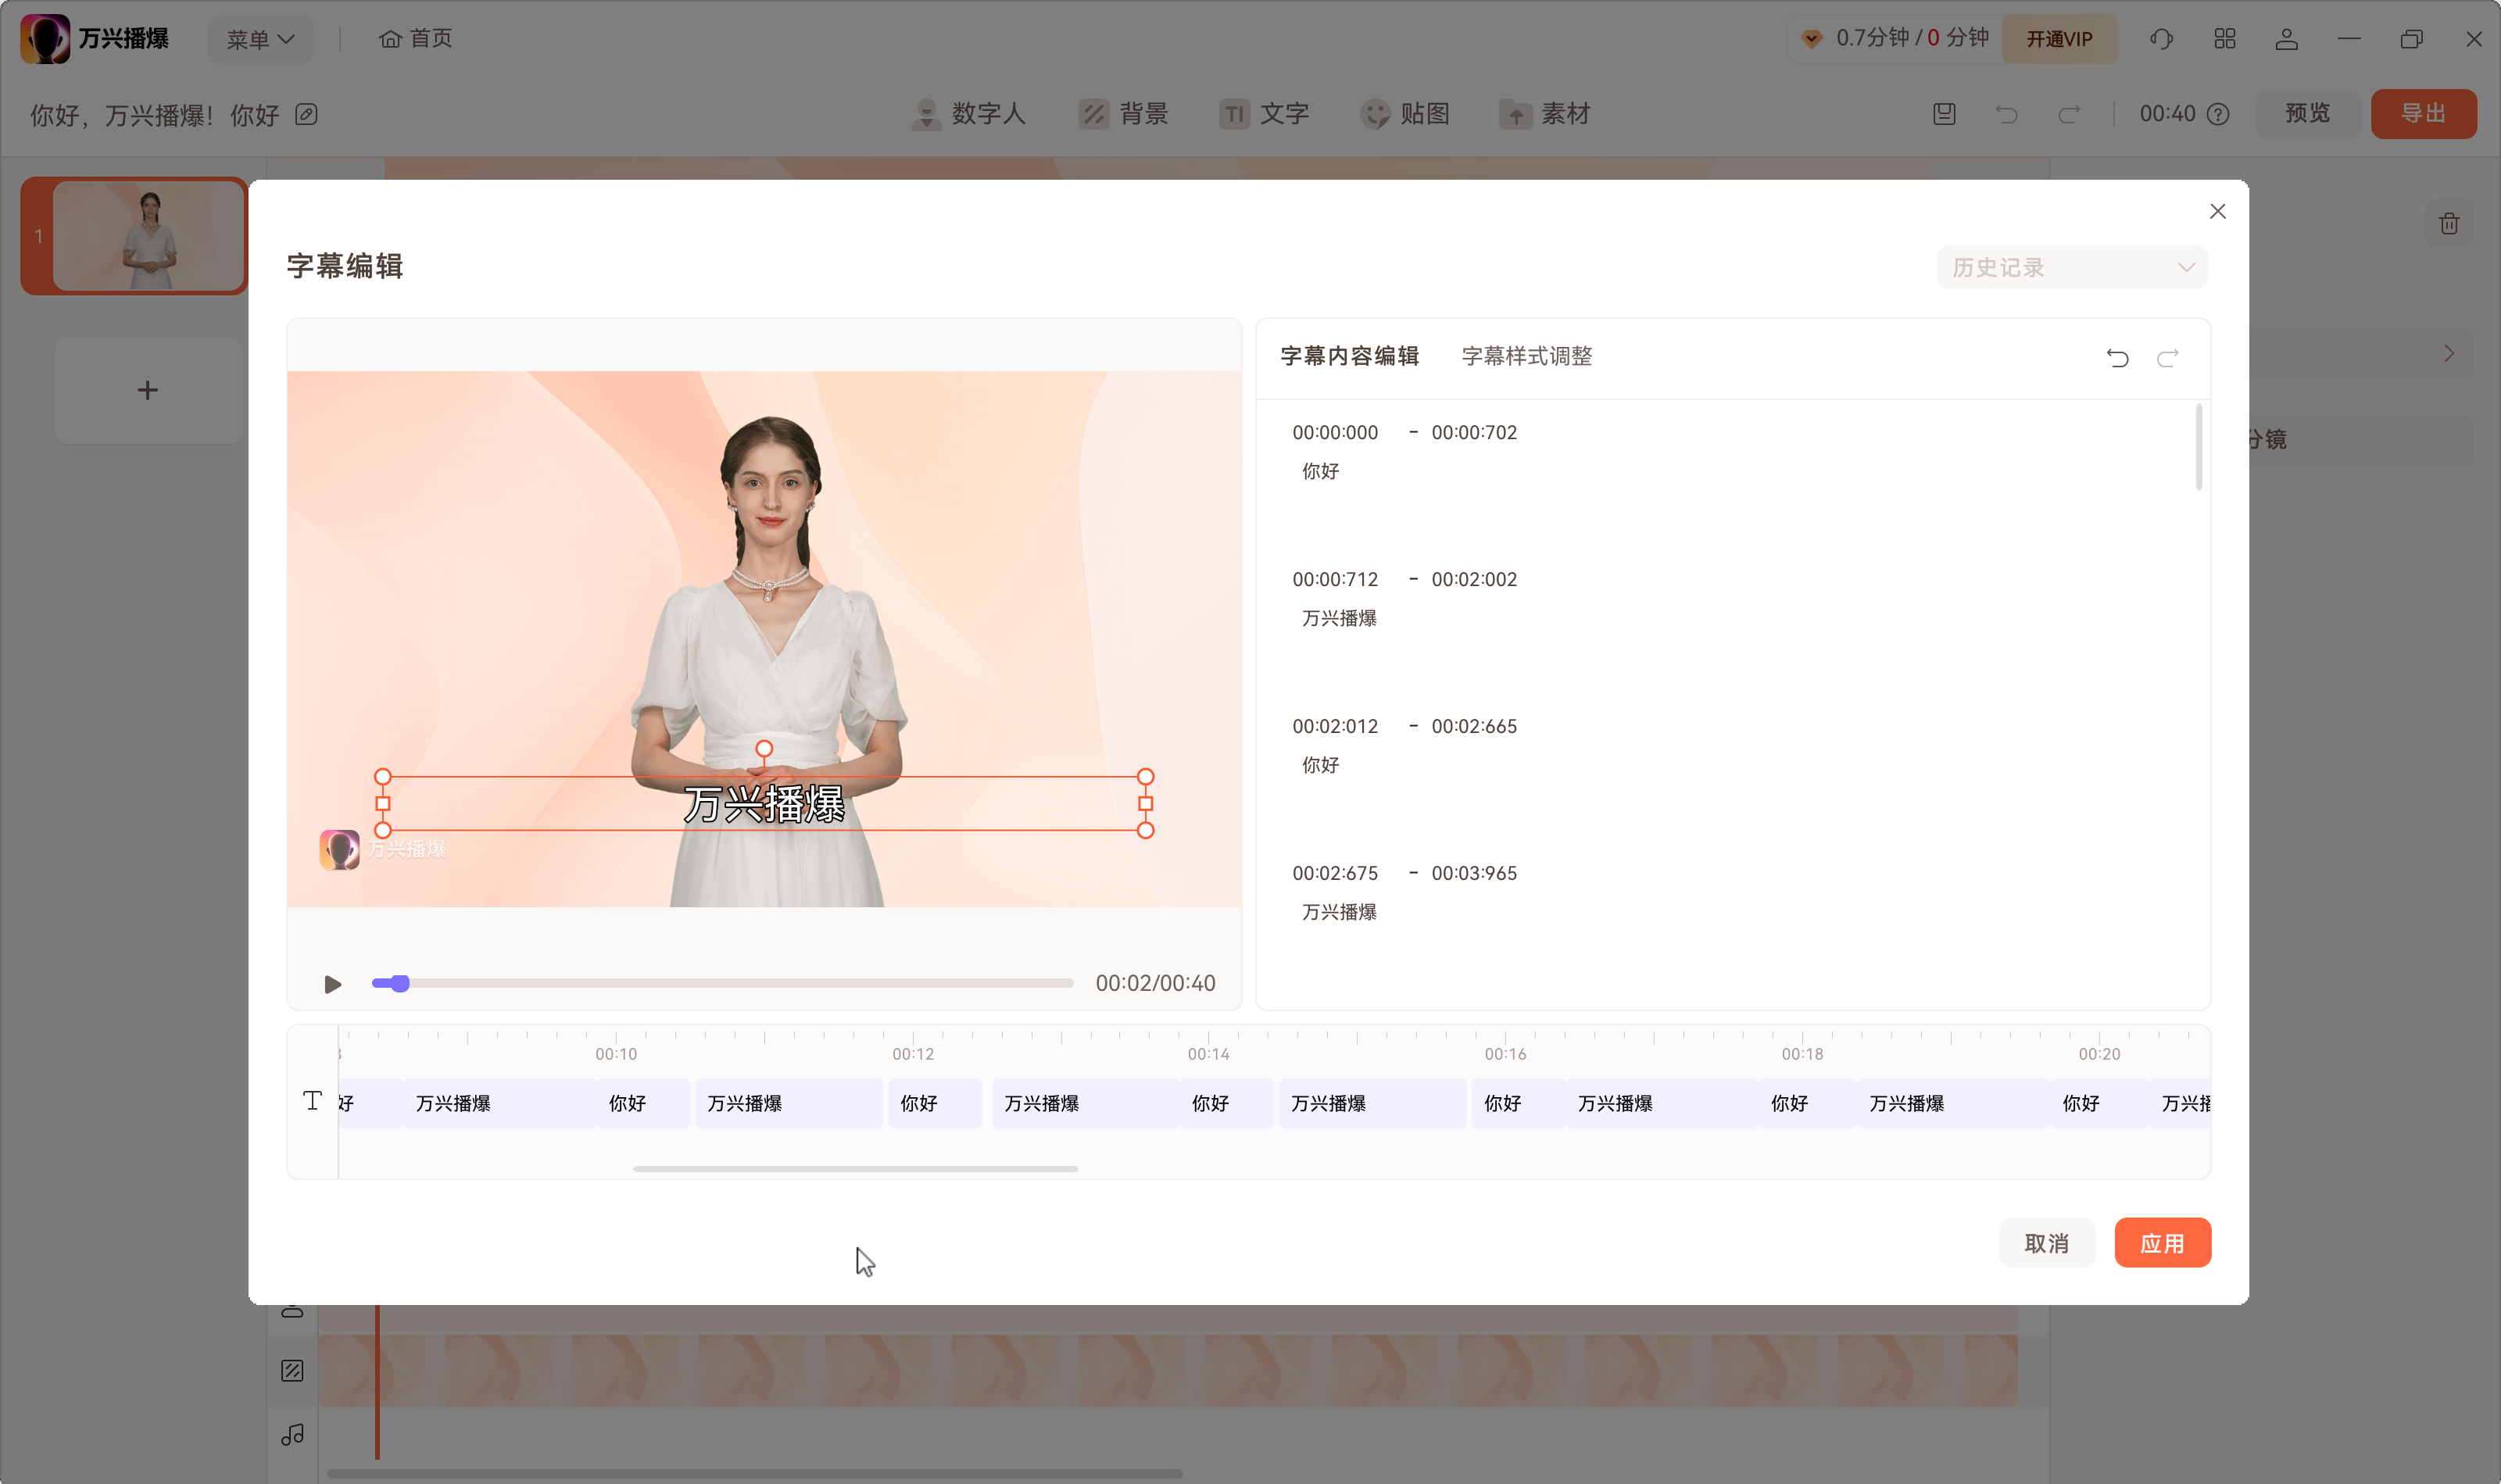Image resolution: width=2501 pixels, height=1484 pixels.
Task: Undo the last subtitle edit
Action: (2119, 357)
